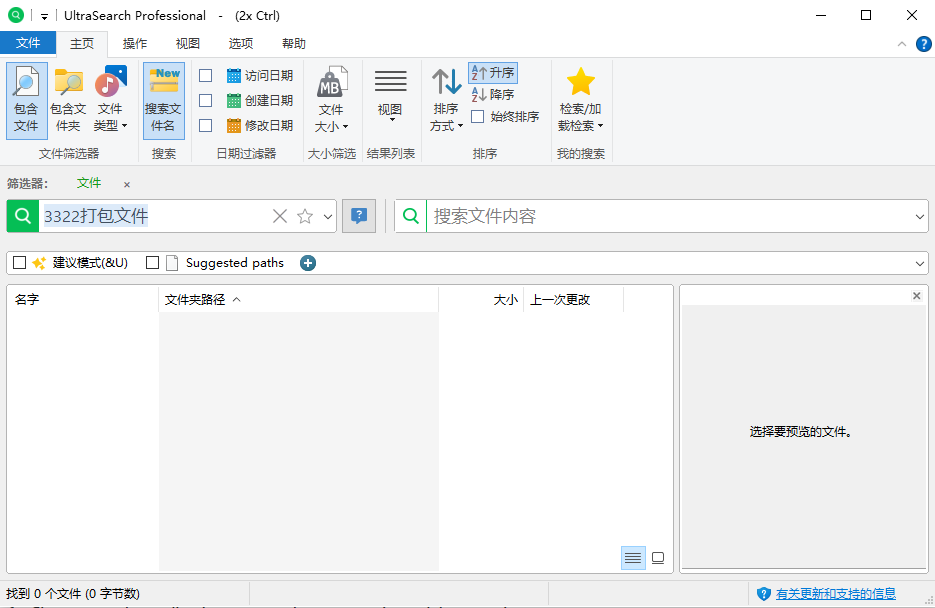Click the 3322打包文件 search field

tap(154, 216)
